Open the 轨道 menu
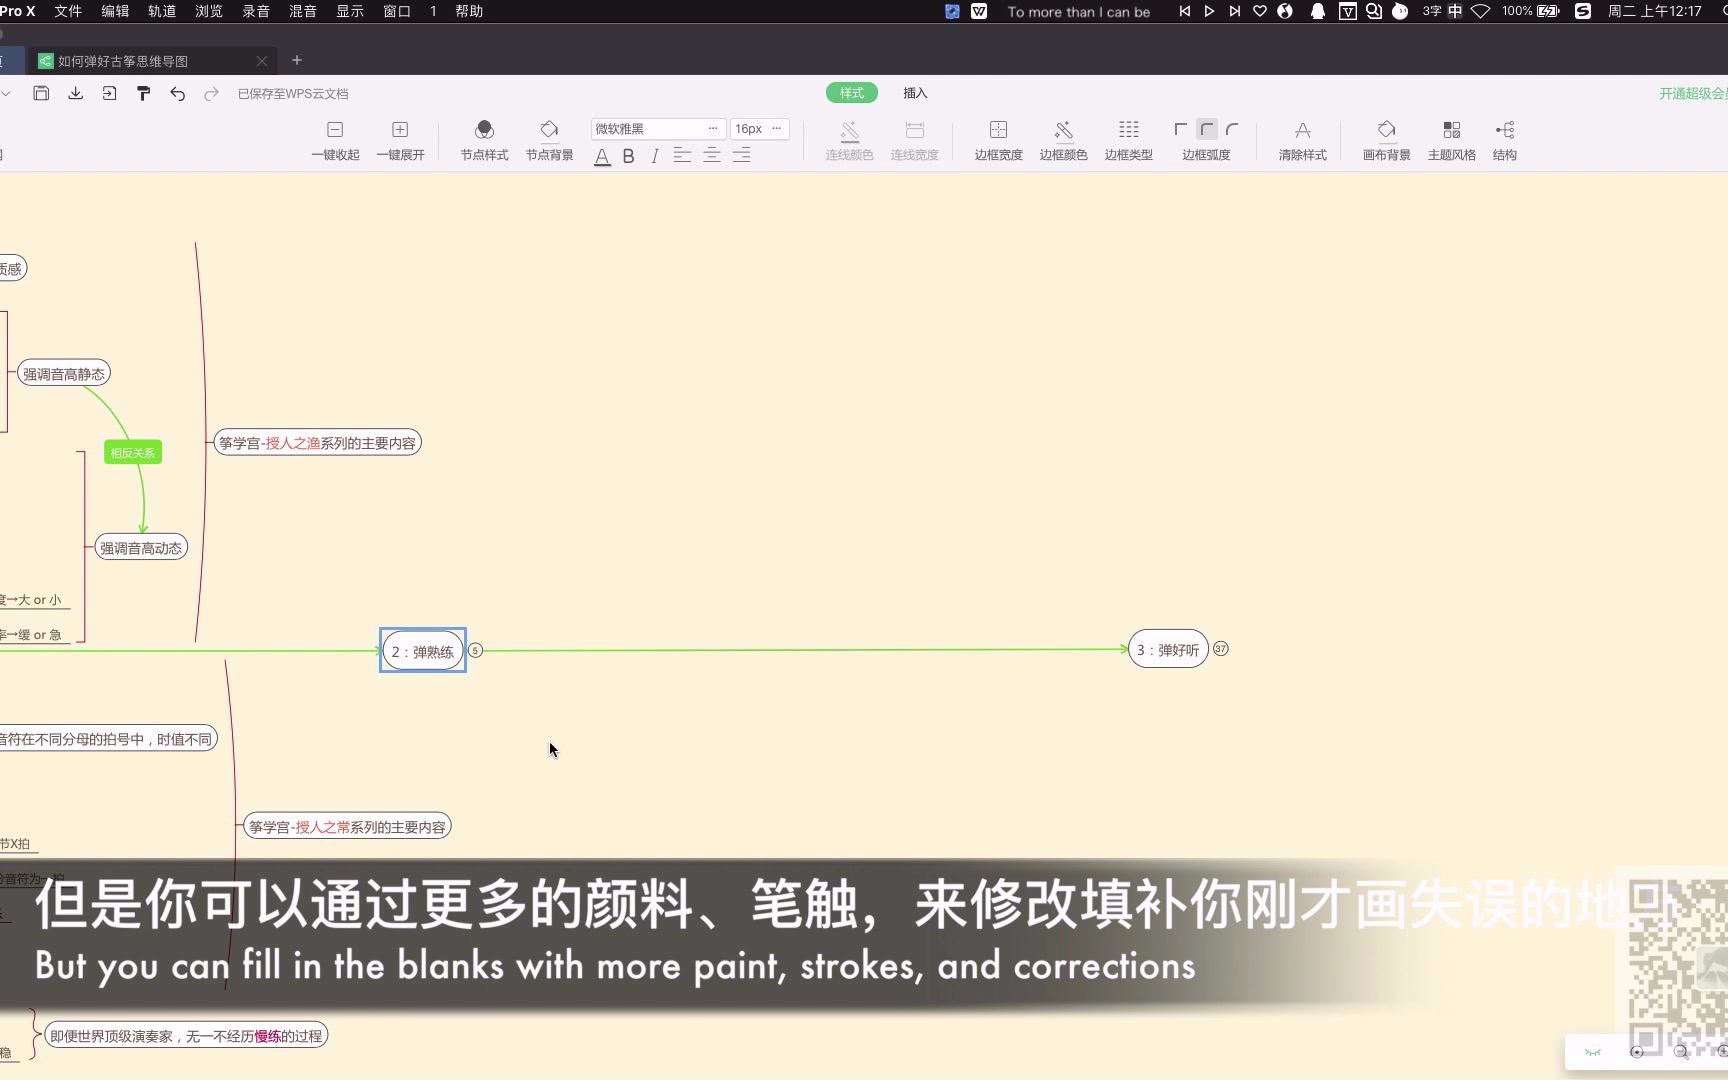Viewport: 1728px width, 1080px height. coord(162,11)
